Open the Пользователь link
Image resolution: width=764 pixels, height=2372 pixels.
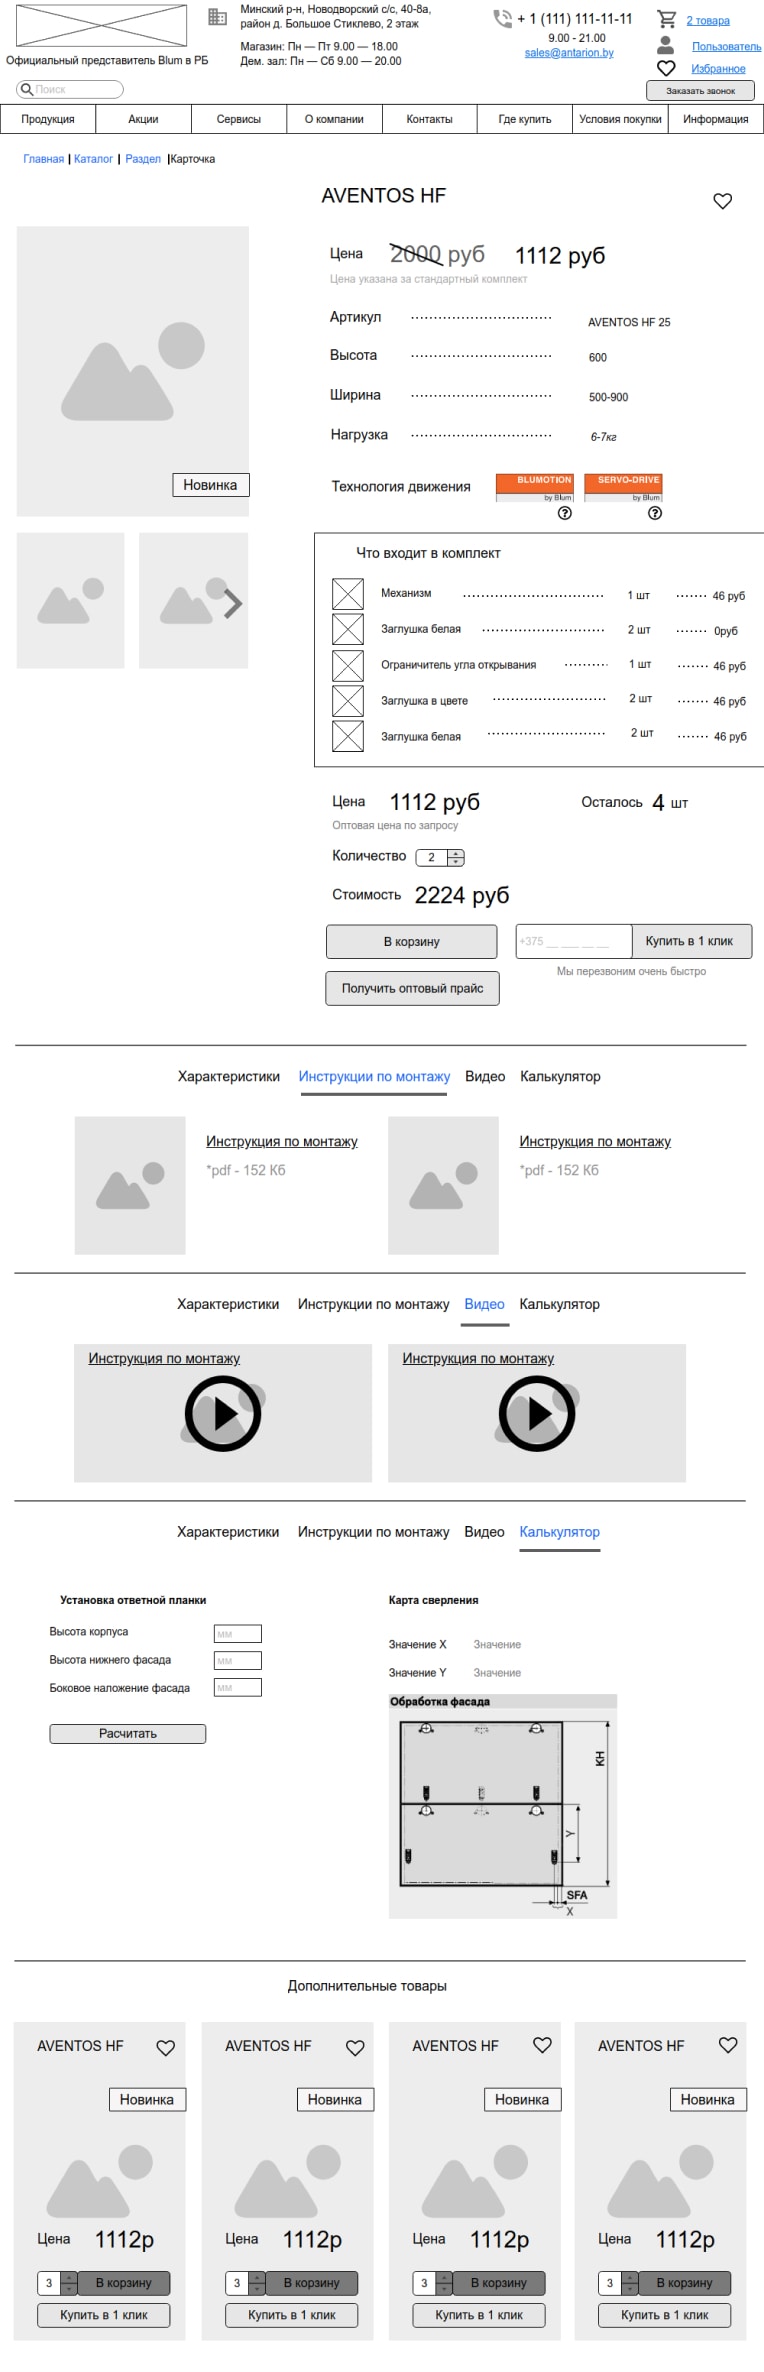(726, 46)
